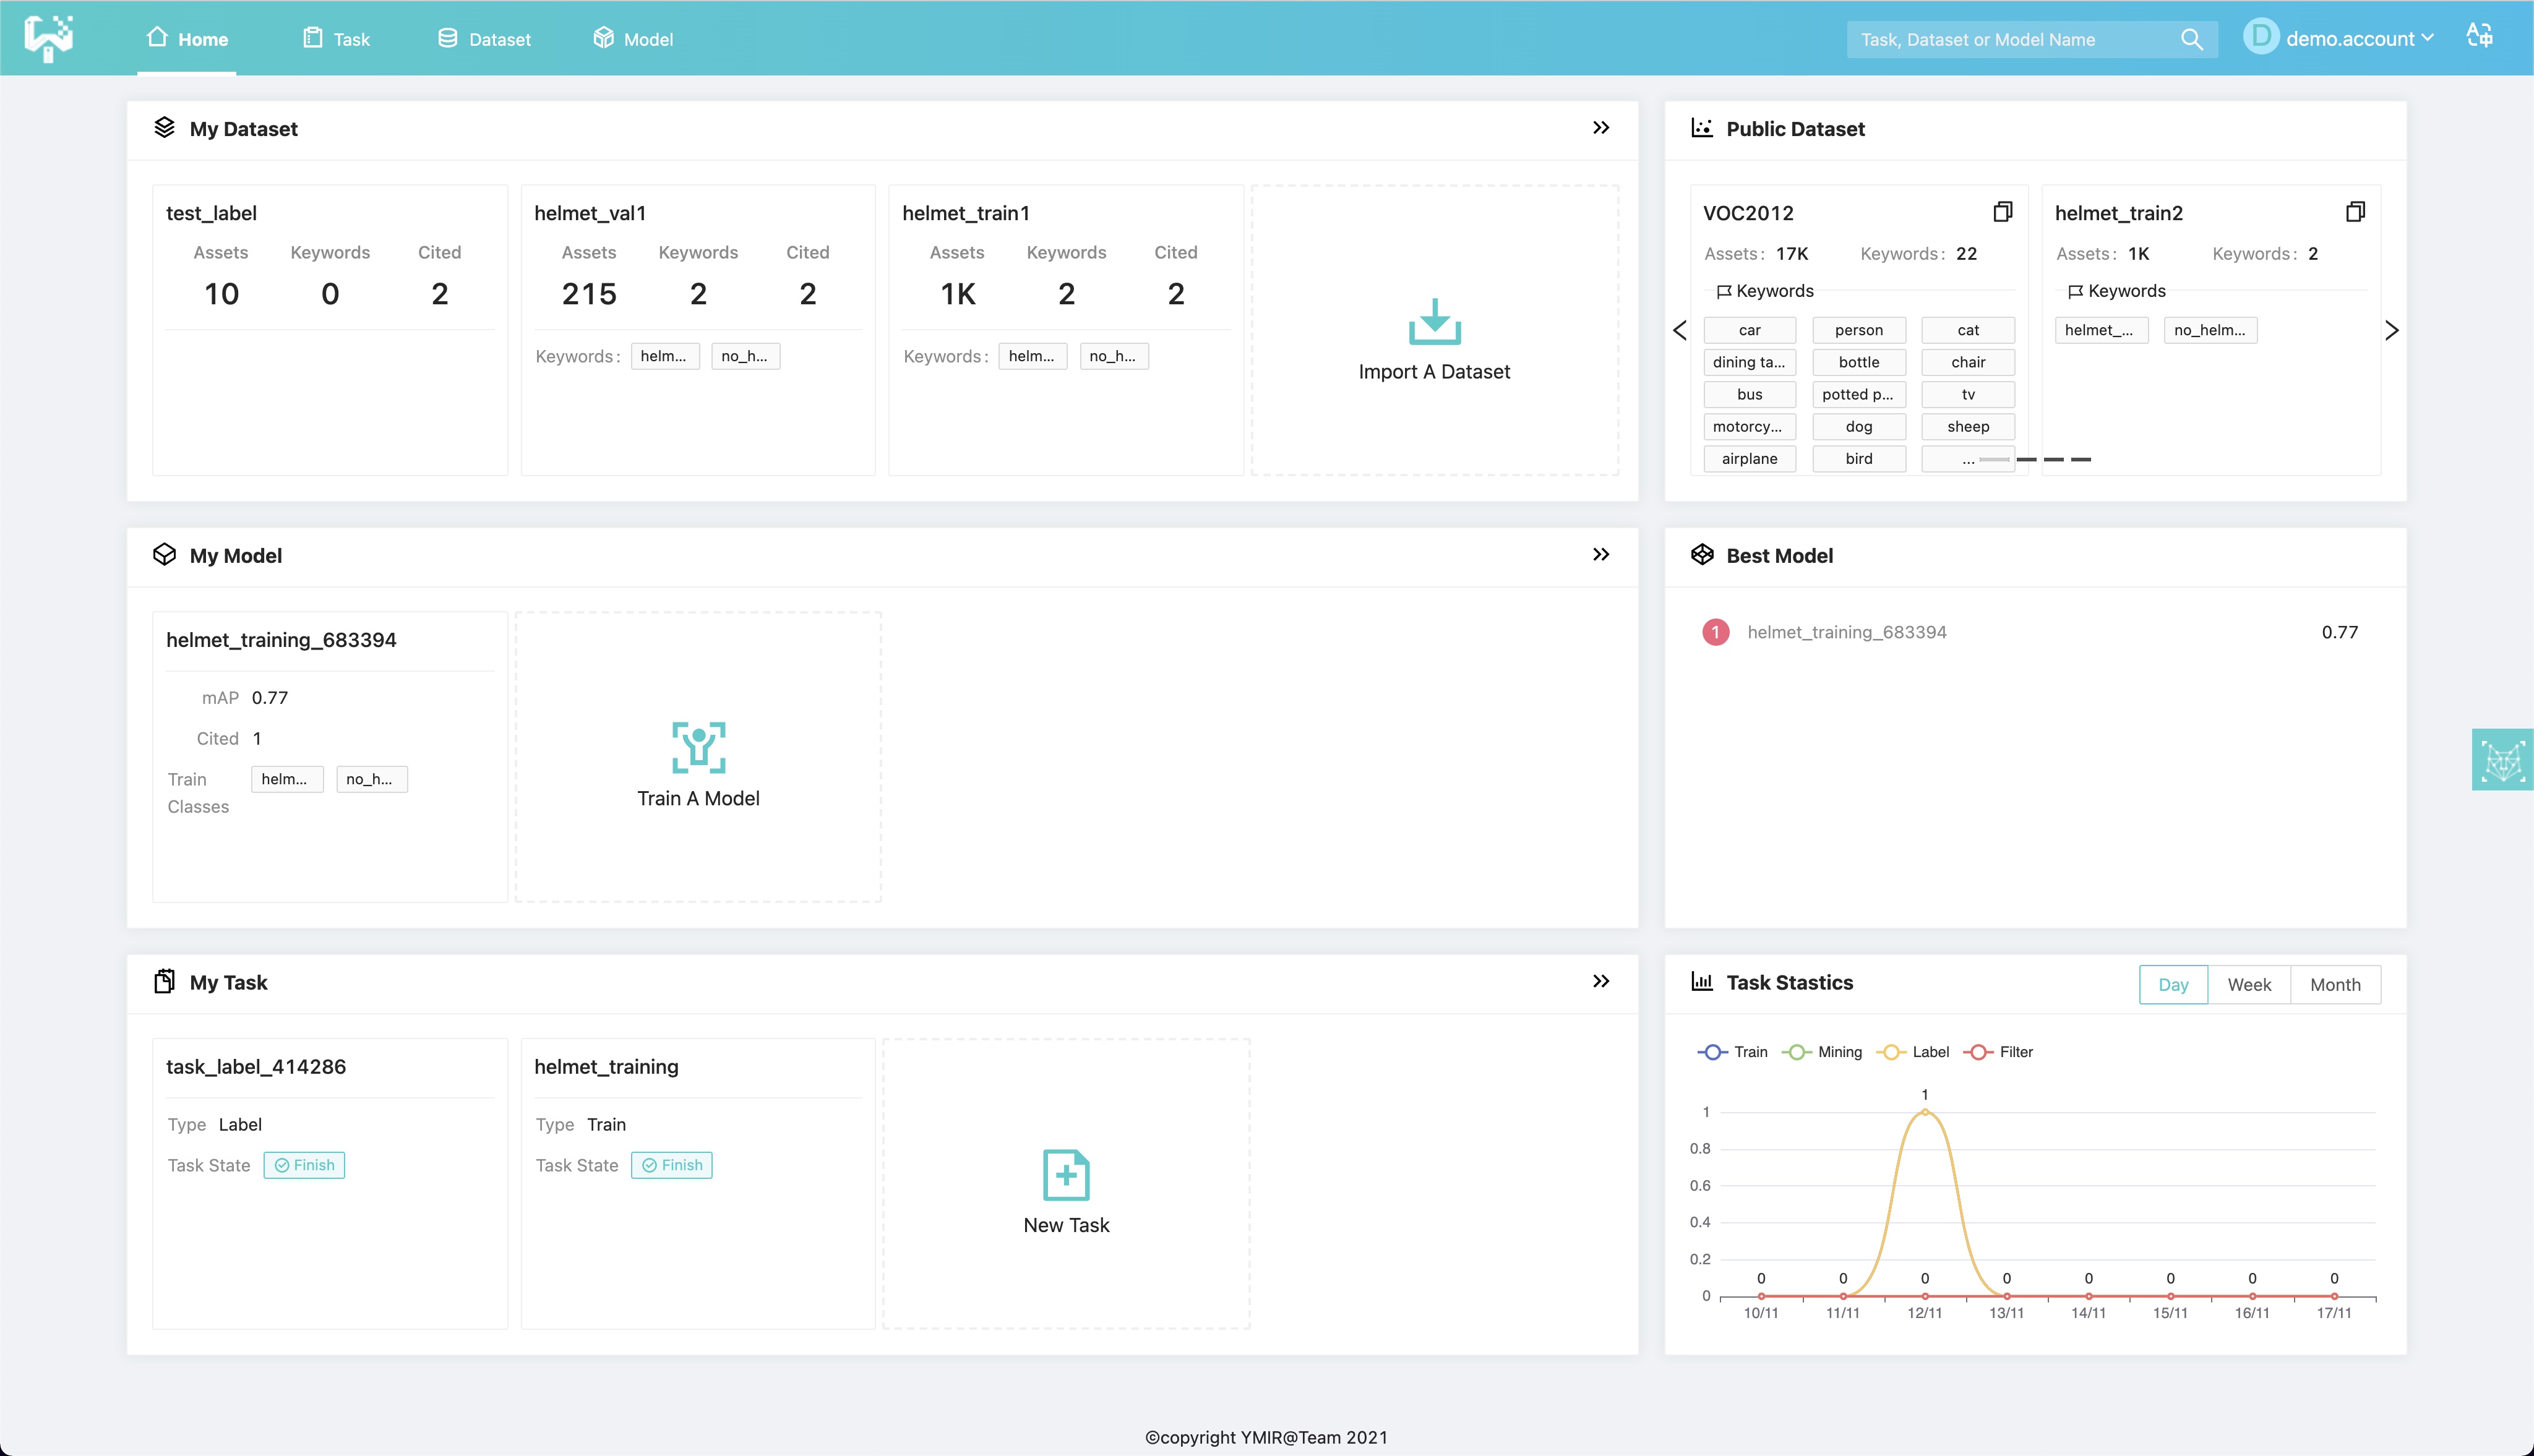The width and height of the screenshot is (2534, 1456).
Task: Switch statistics to Week view
Action: point(2249,985)
